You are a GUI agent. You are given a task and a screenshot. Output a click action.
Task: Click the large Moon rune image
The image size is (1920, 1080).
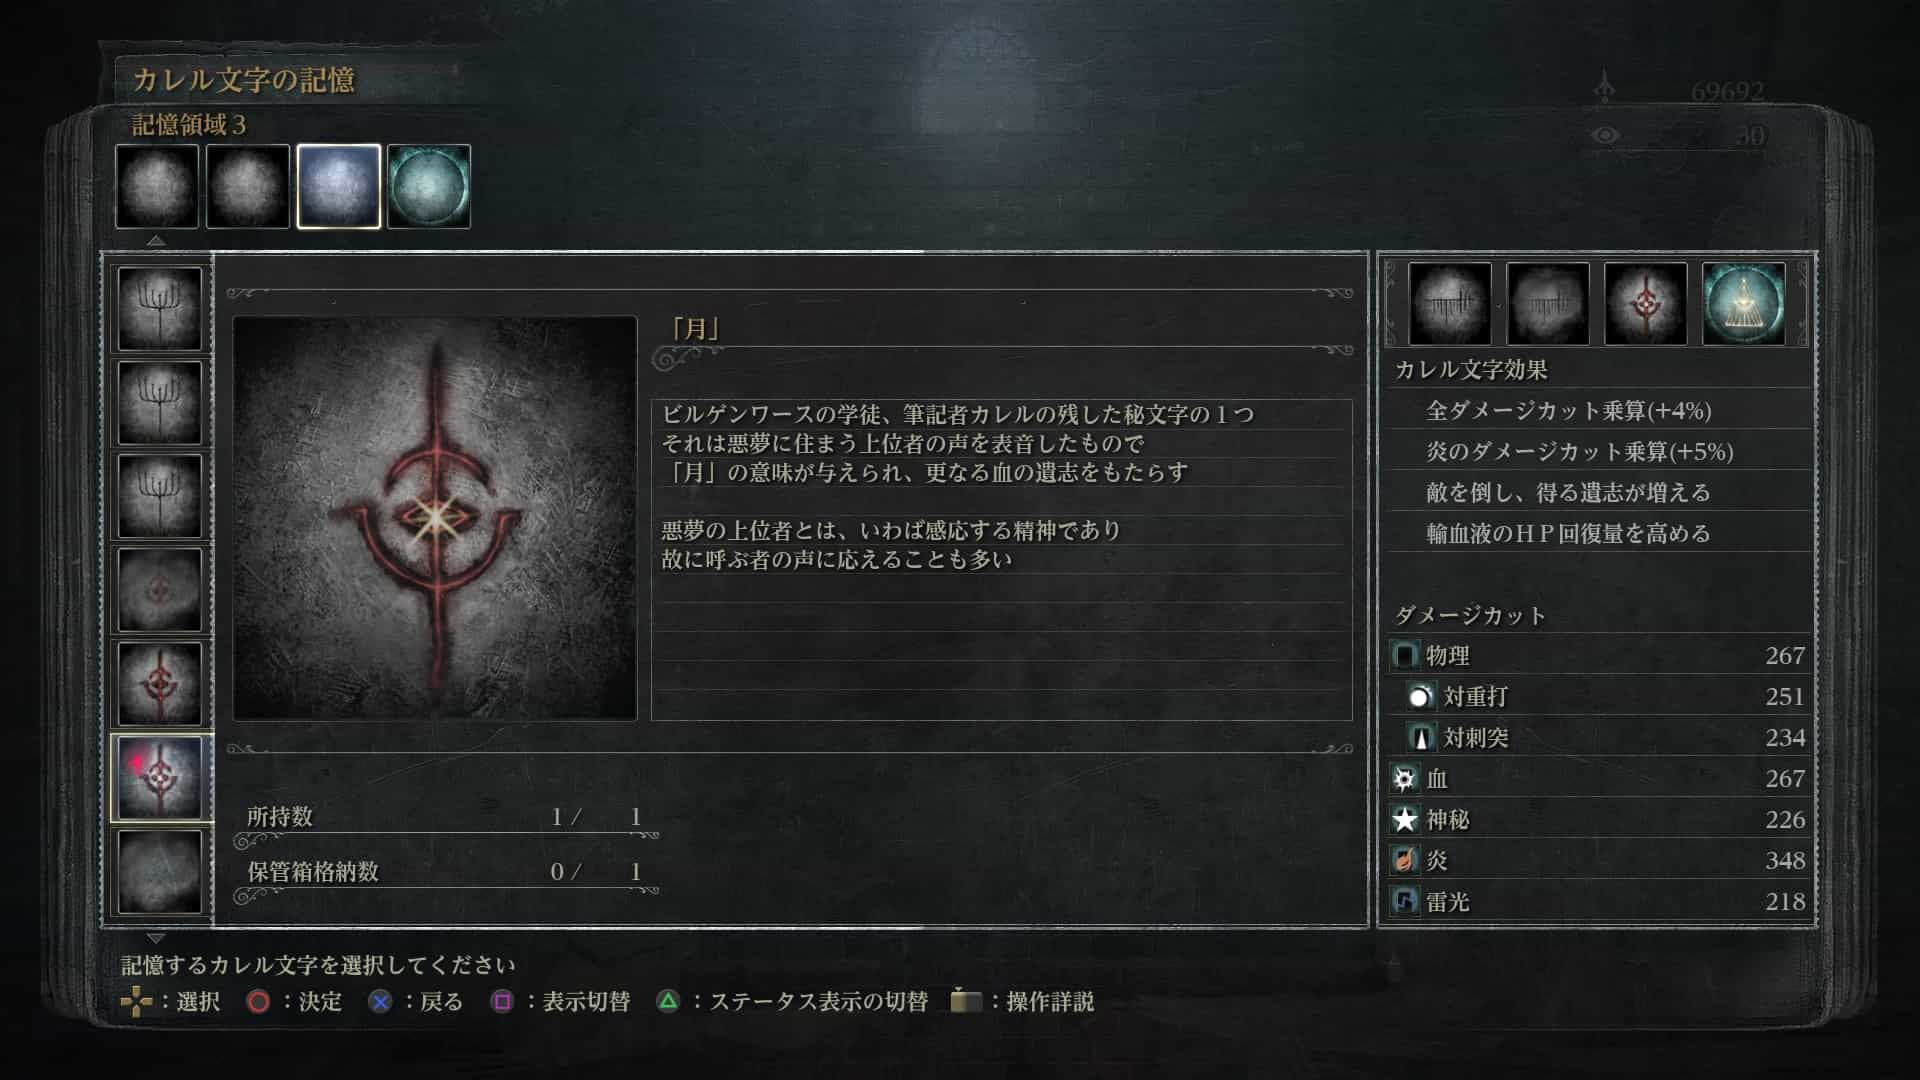(x=435, y=518)
